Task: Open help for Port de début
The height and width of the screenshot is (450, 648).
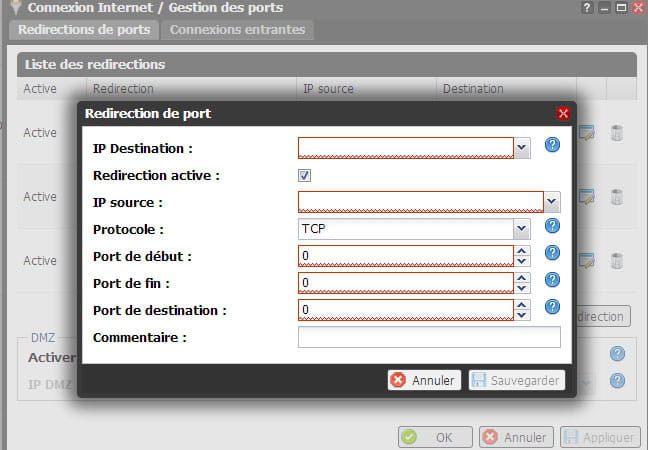Action: pos(552,252)
